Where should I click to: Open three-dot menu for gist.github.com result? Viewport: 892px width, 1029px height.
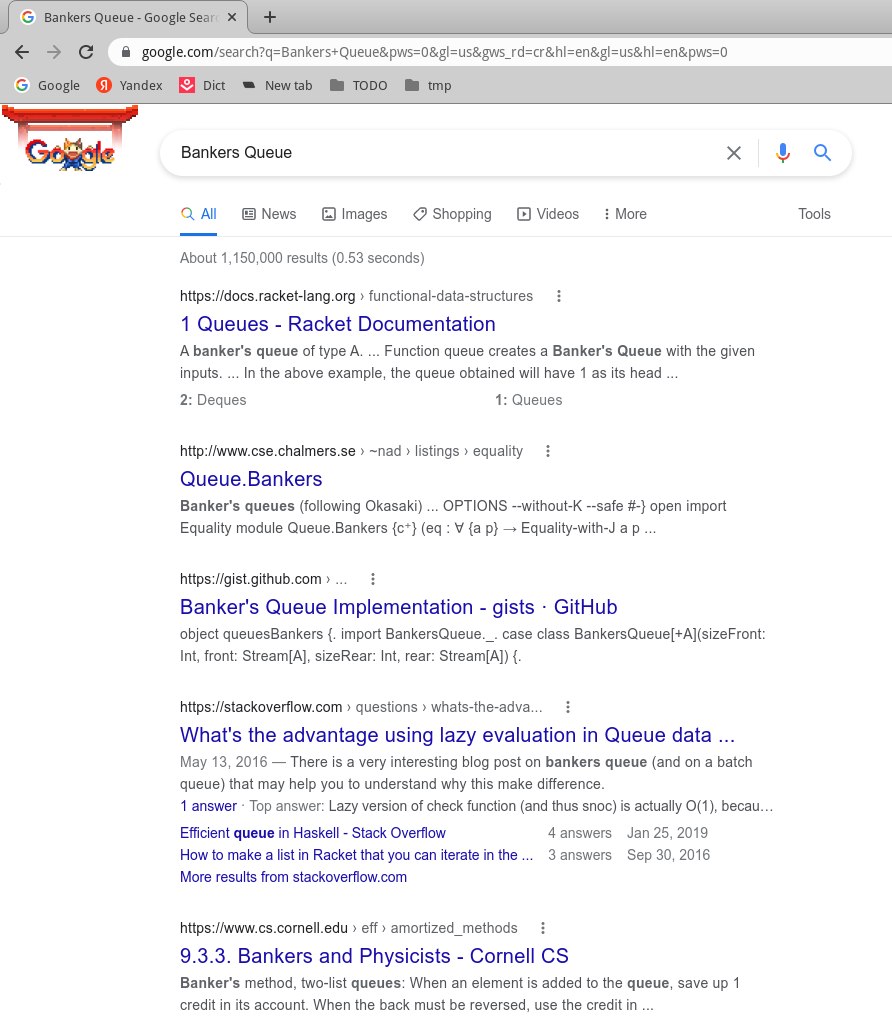[373, 579]
